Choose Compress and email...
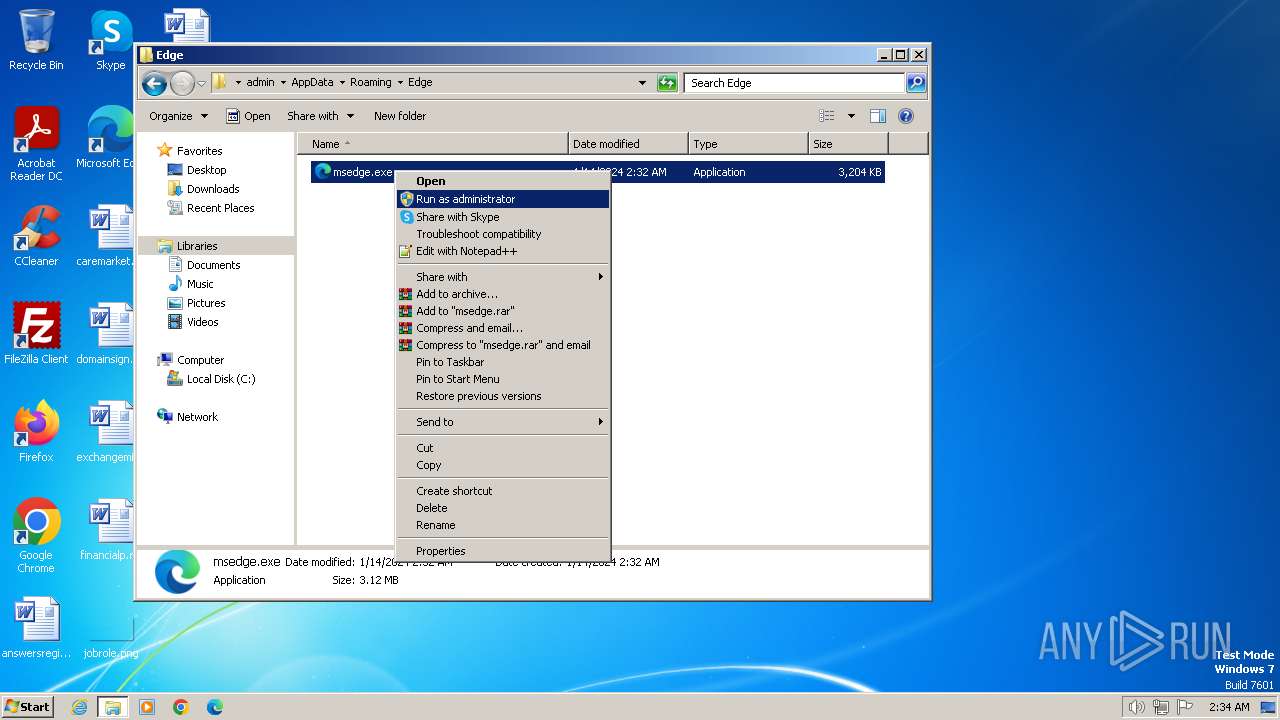Image resolution: width=1280 pixels, height=720 pixels. (503, 328)
